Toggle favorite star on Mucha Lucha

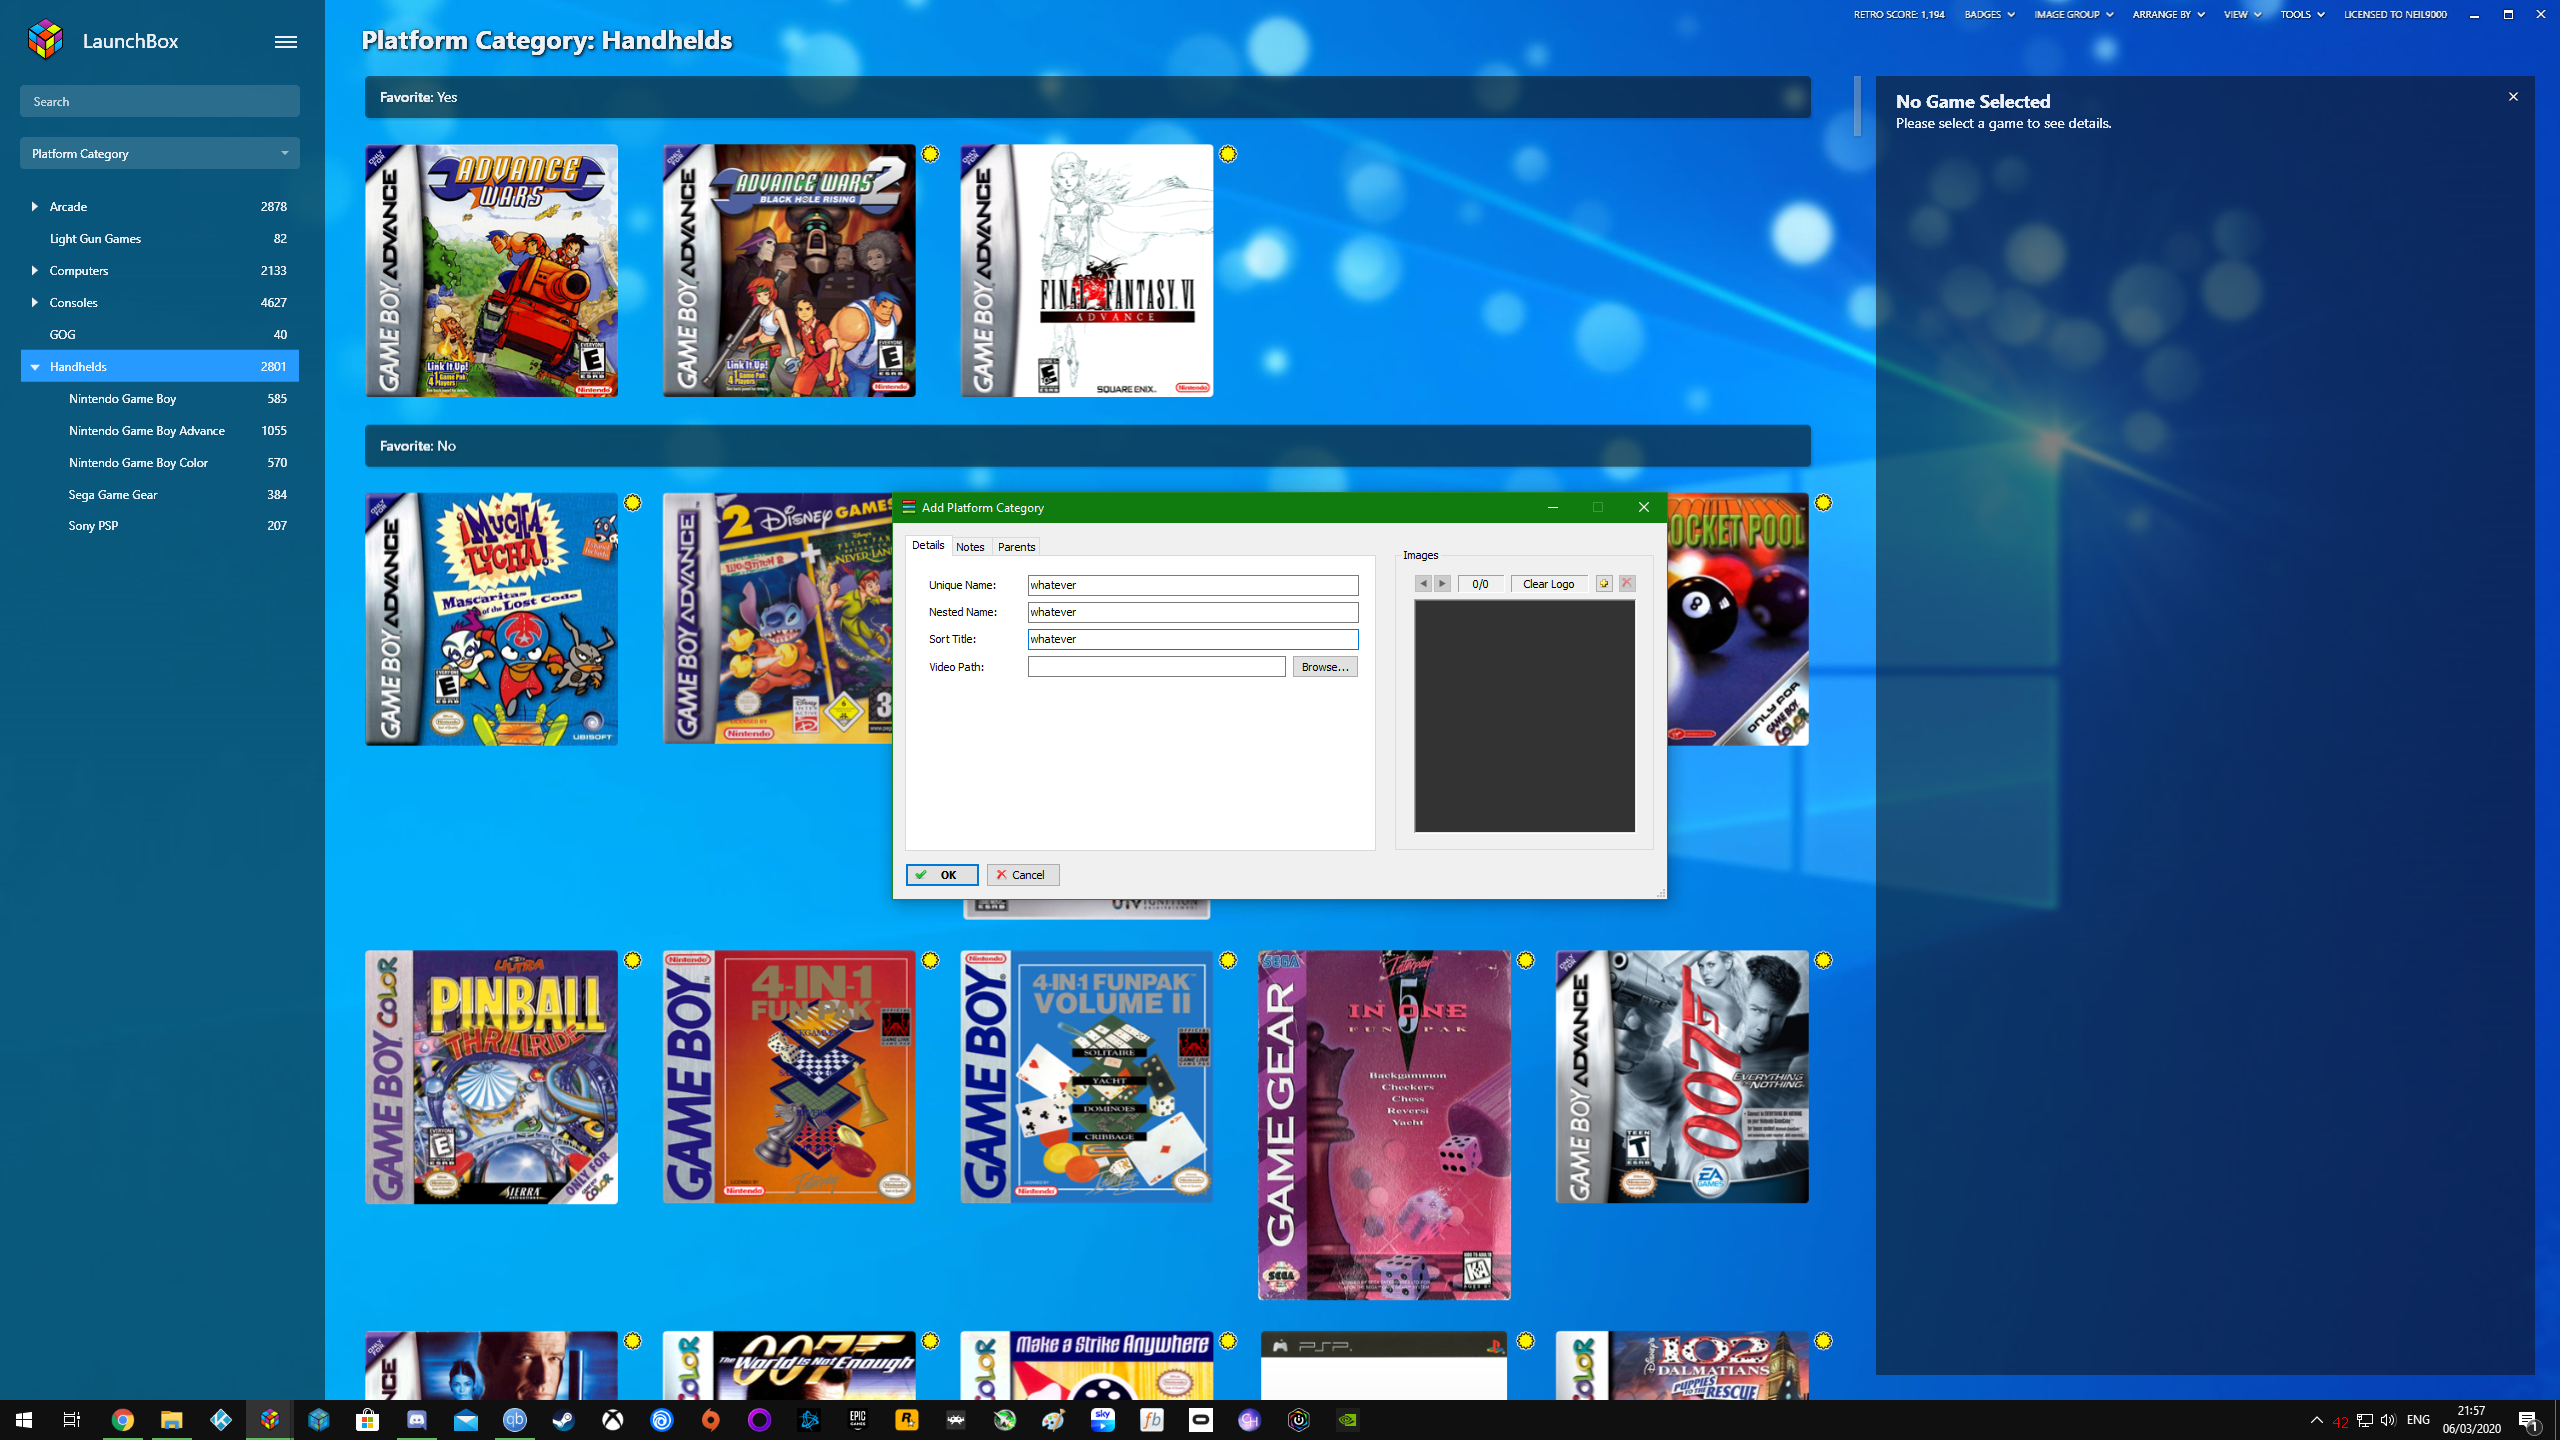click(633, 503)
